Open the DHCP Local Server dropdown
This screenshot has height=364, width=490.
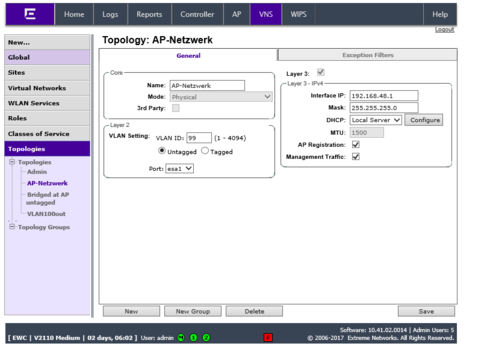coord(376,120)
